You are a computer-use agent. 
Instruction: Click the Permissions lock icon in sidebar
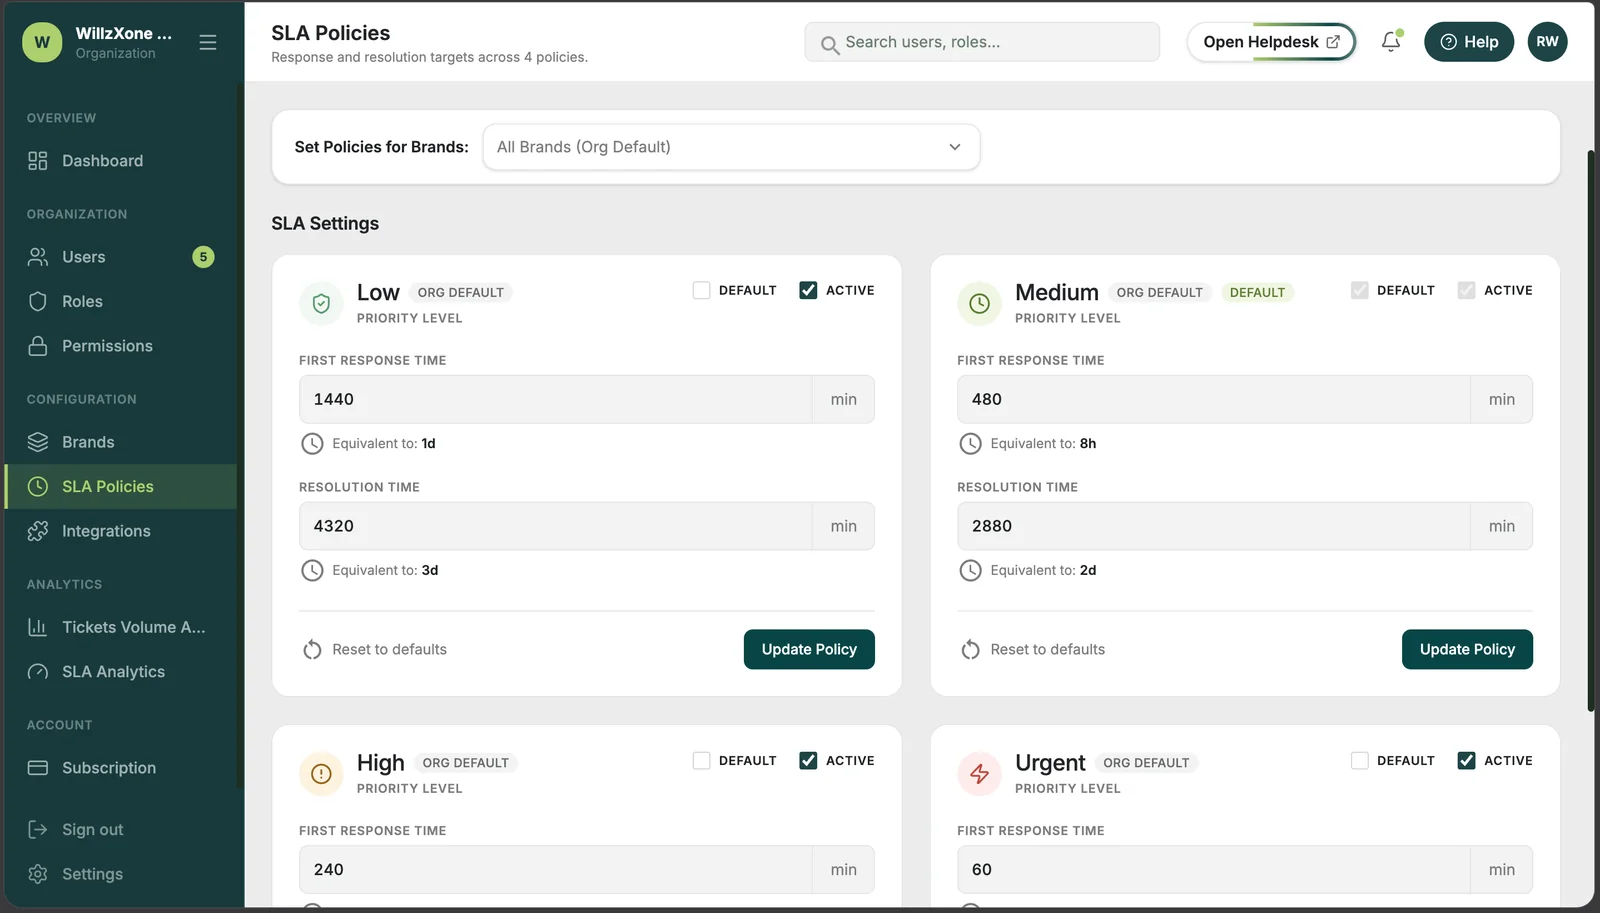pos(38,346)
